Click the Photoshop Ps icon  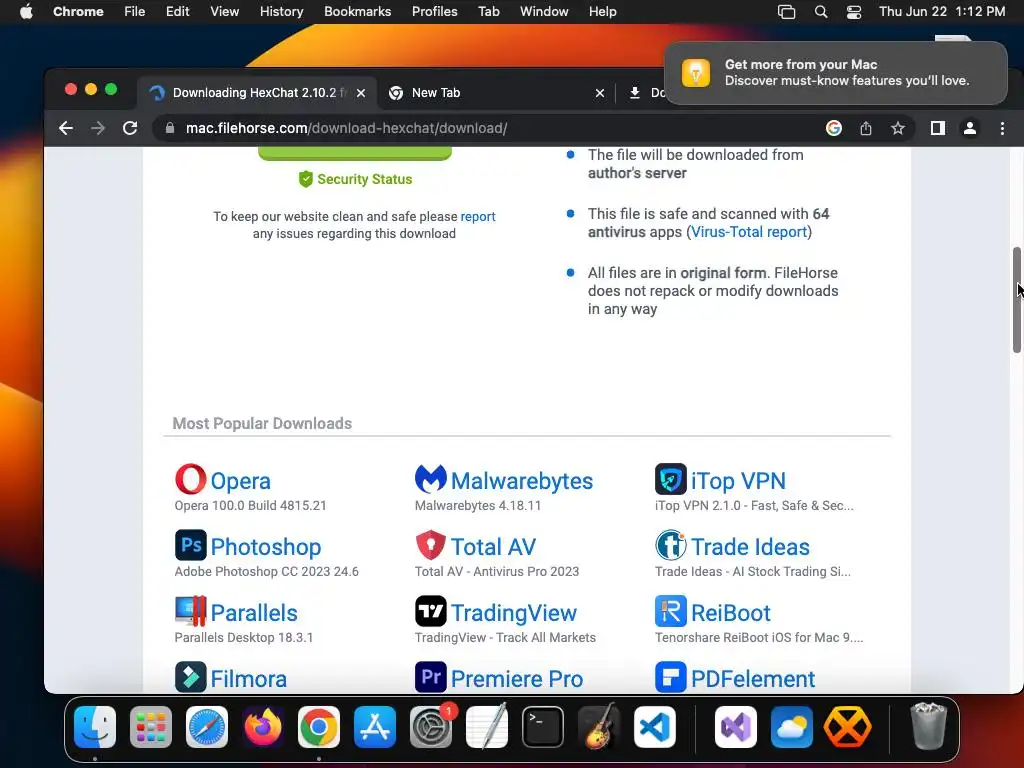pos(190,545)
